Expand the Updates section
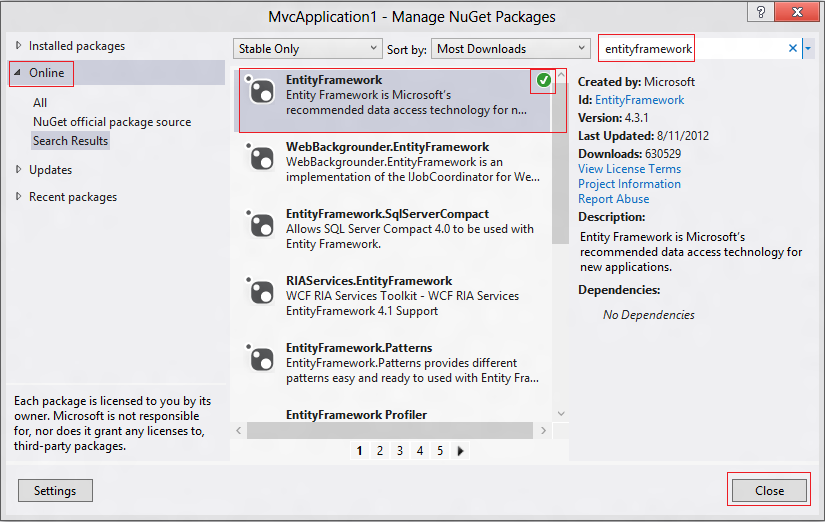The image size is (825, 522). (x=17, y=170)
